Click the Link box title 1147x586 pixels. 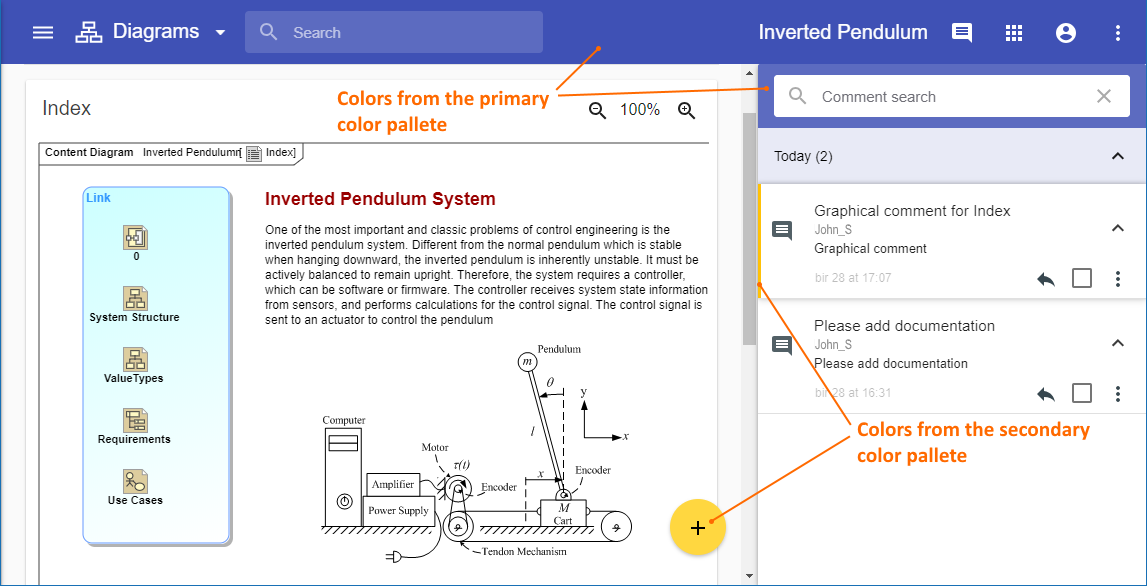click(99, 198)
